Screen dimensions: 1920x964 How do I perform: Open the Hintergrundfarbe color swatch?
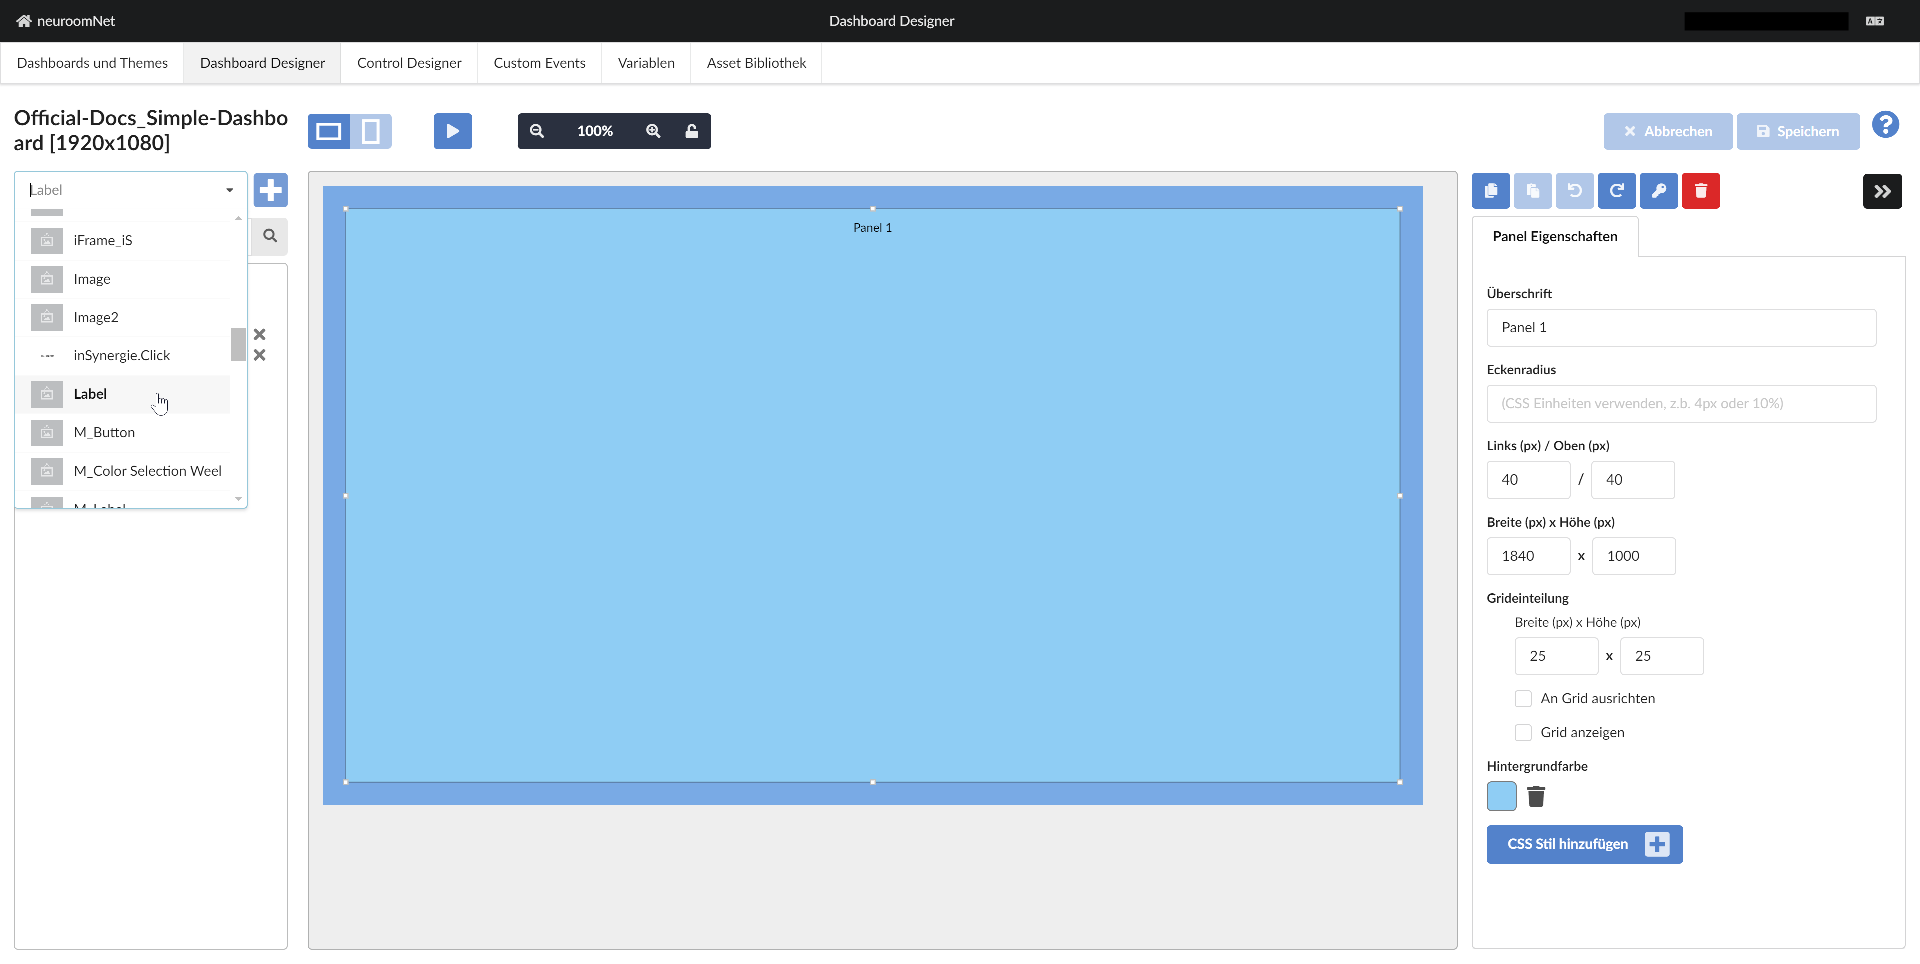coord(1501,796)
